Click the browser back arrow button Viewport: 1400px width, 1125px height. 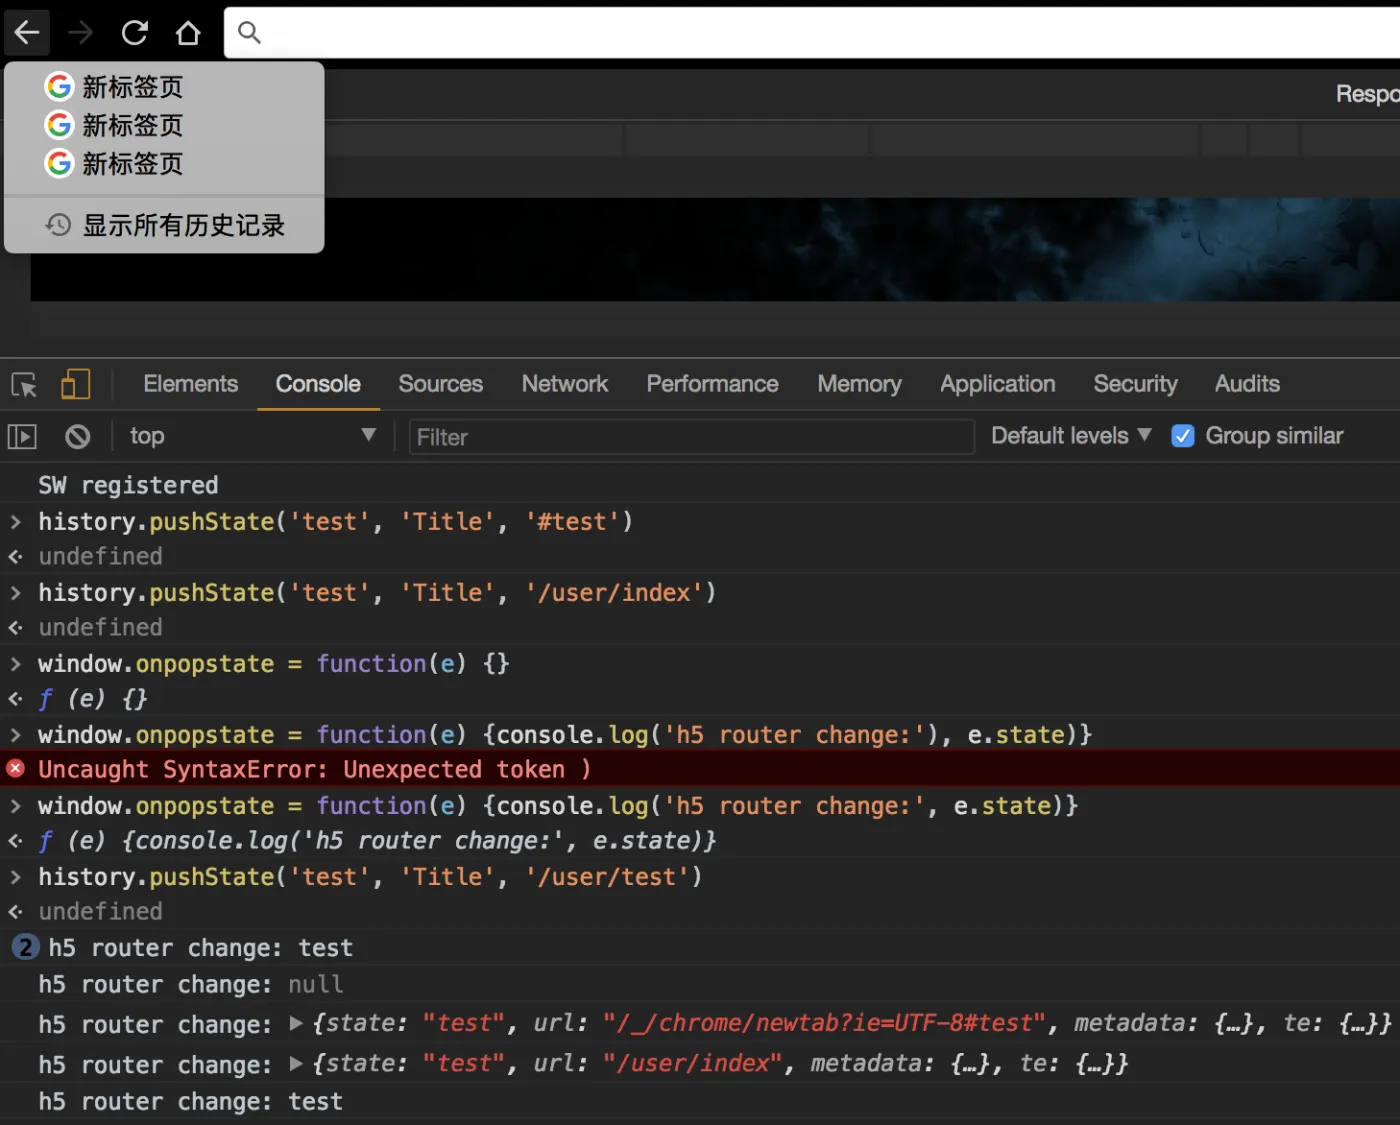click(27, 33)
